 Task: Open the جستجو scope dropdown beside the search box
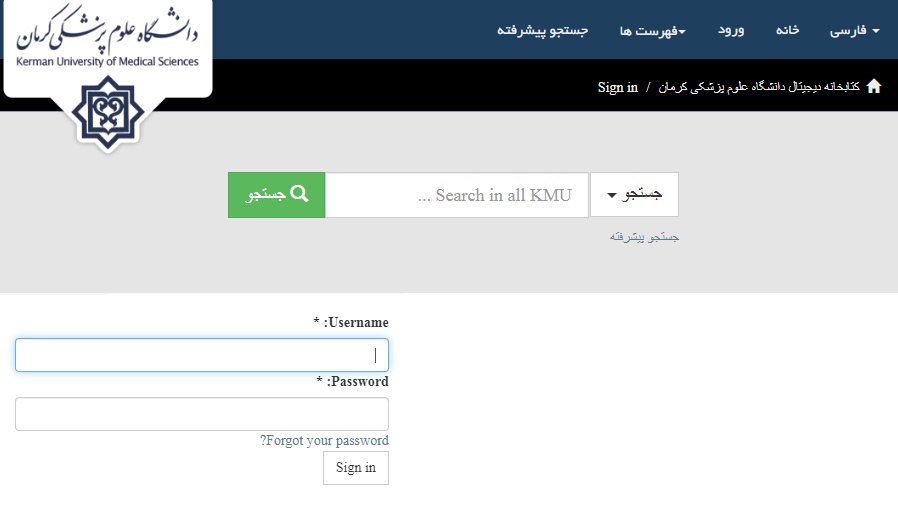634,195
